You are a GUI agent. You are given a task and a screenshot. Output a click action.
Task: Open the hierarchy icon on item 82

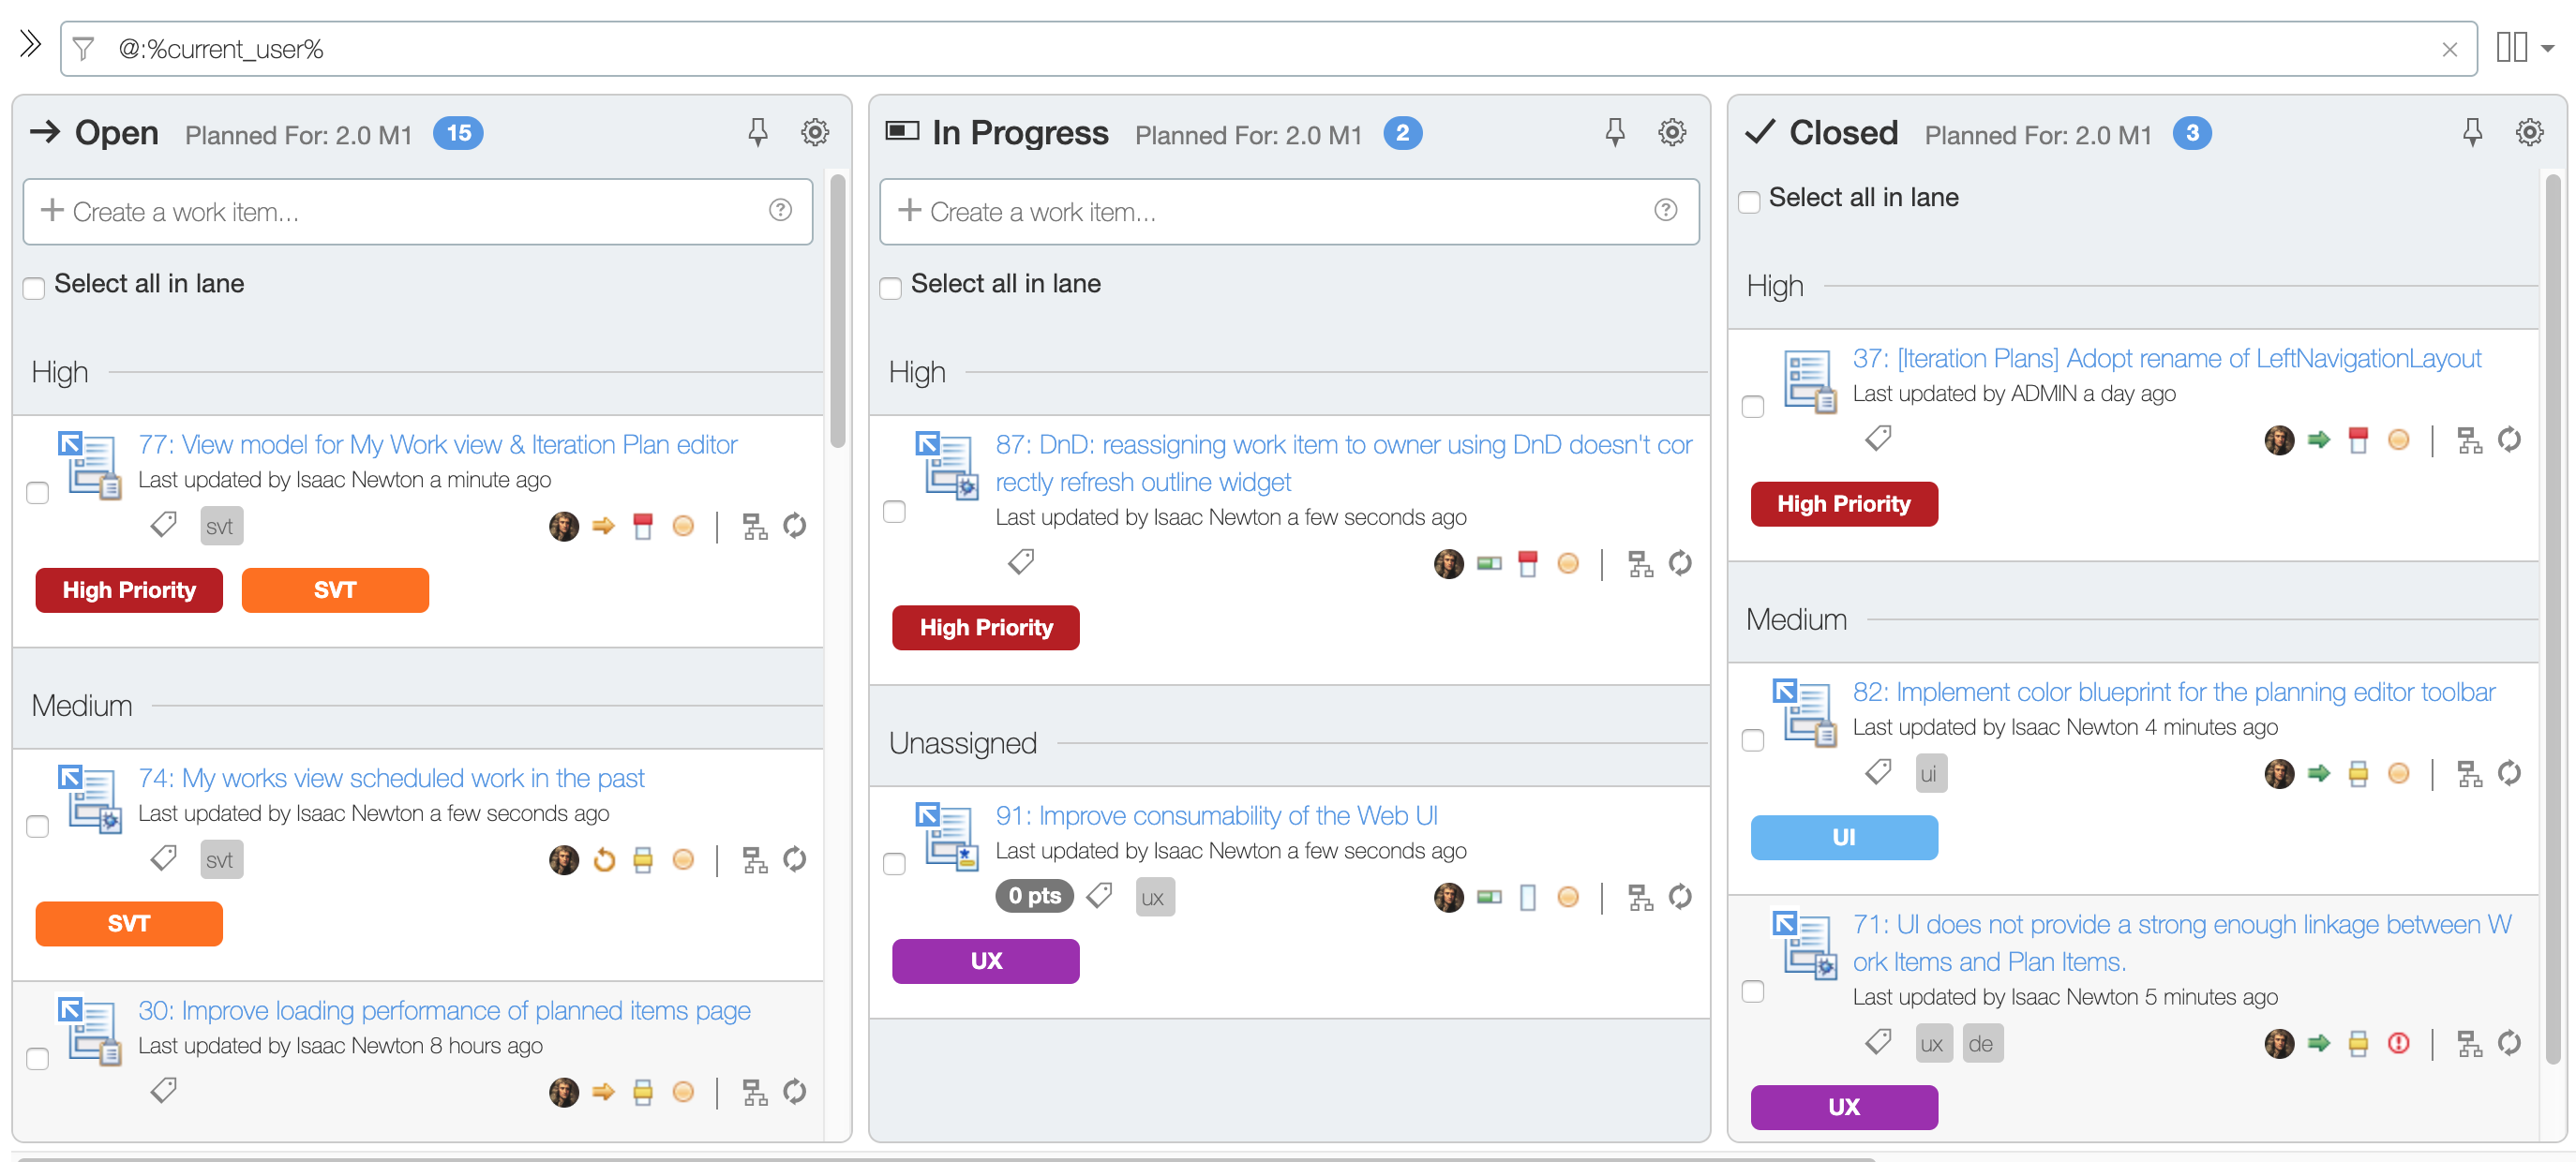tap(2469, 773)
